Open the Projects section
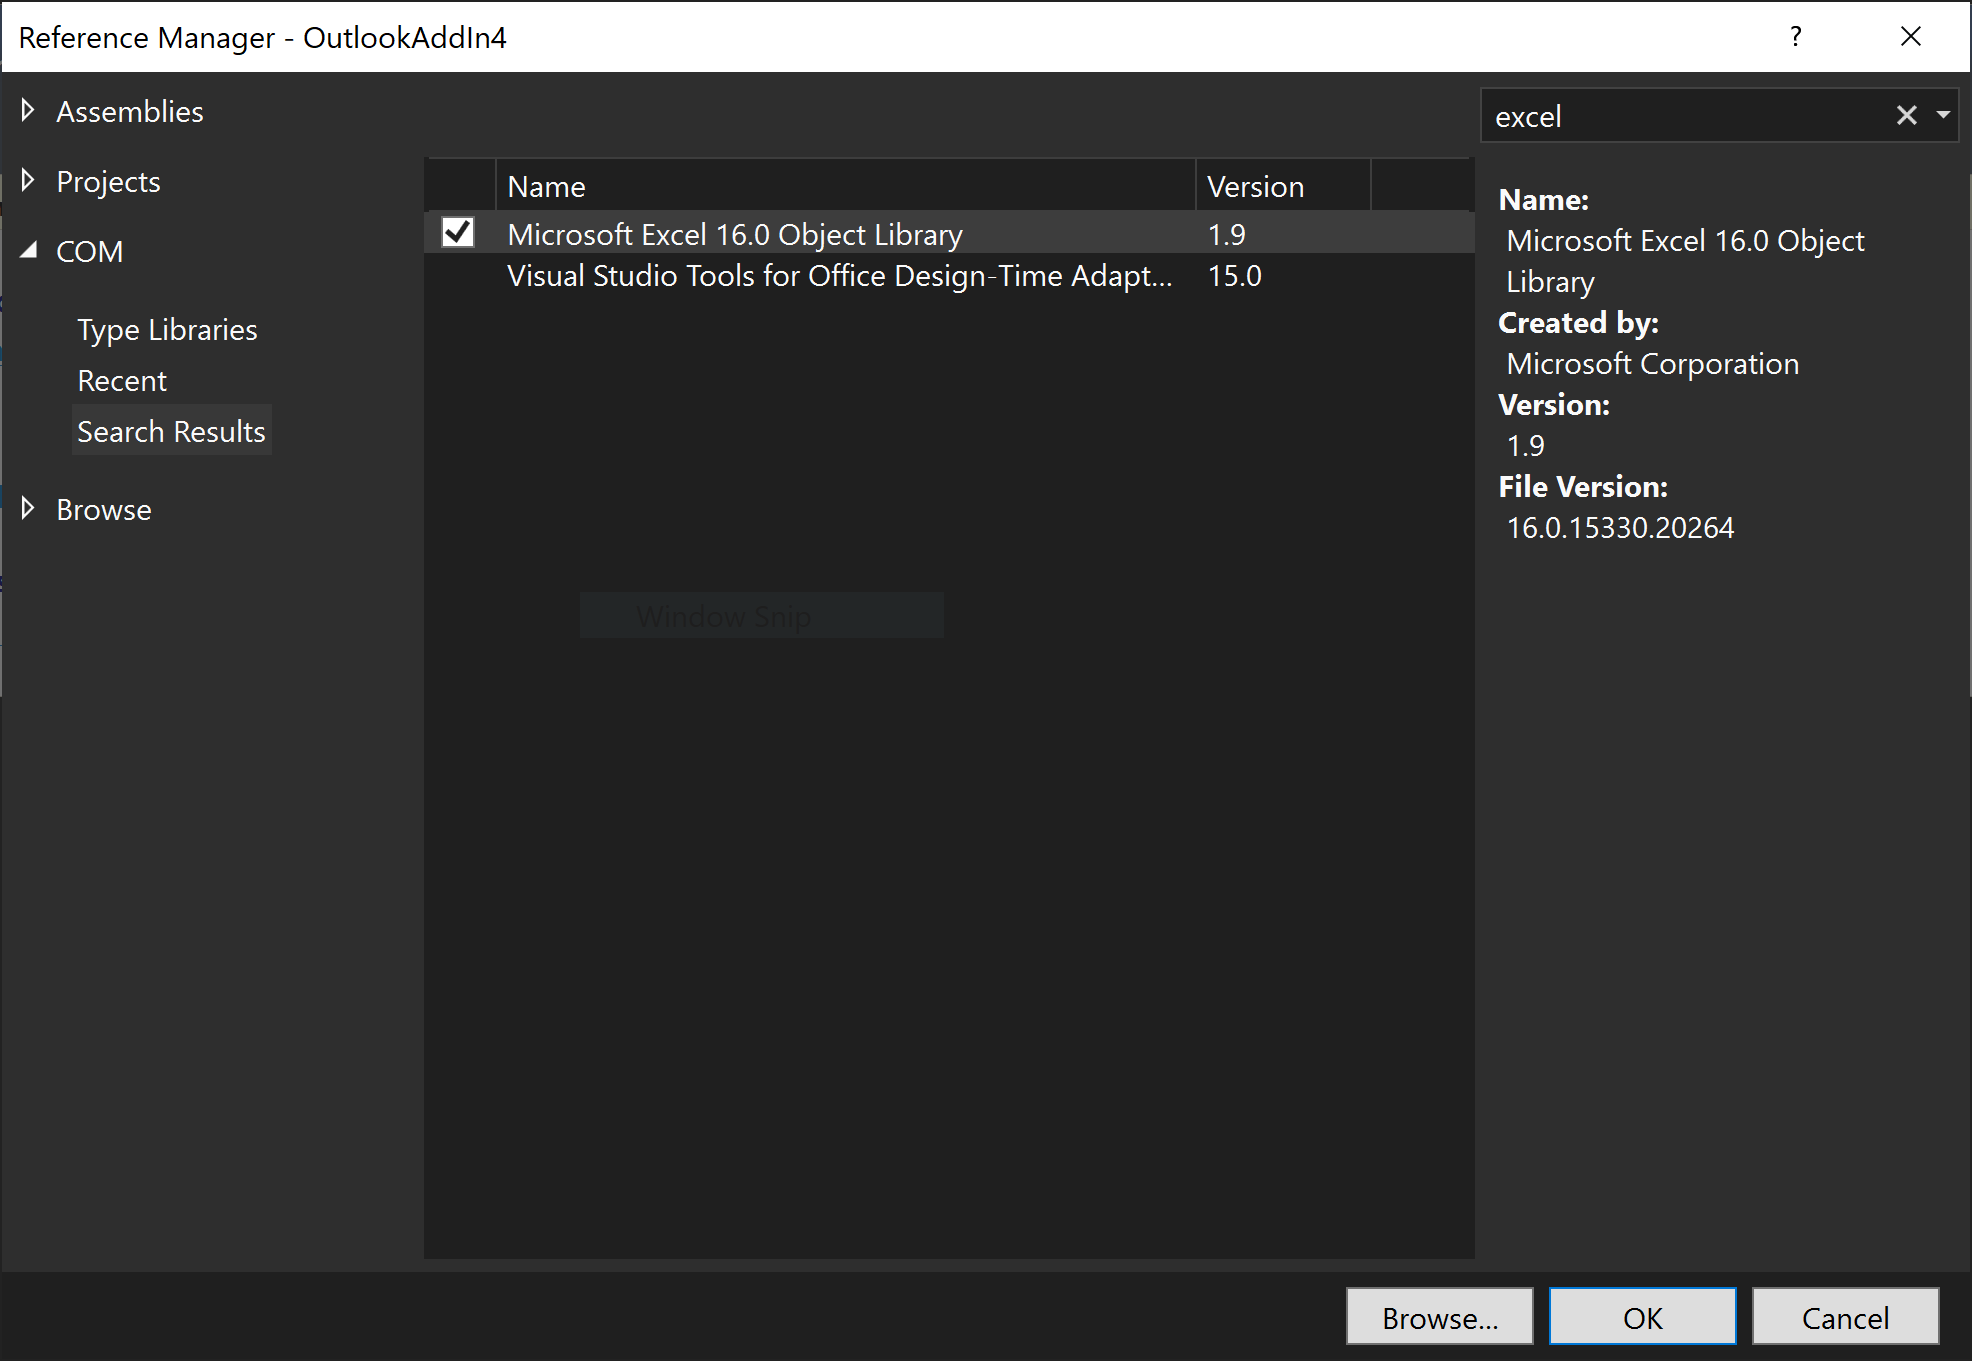 click(x=108, y=181)
